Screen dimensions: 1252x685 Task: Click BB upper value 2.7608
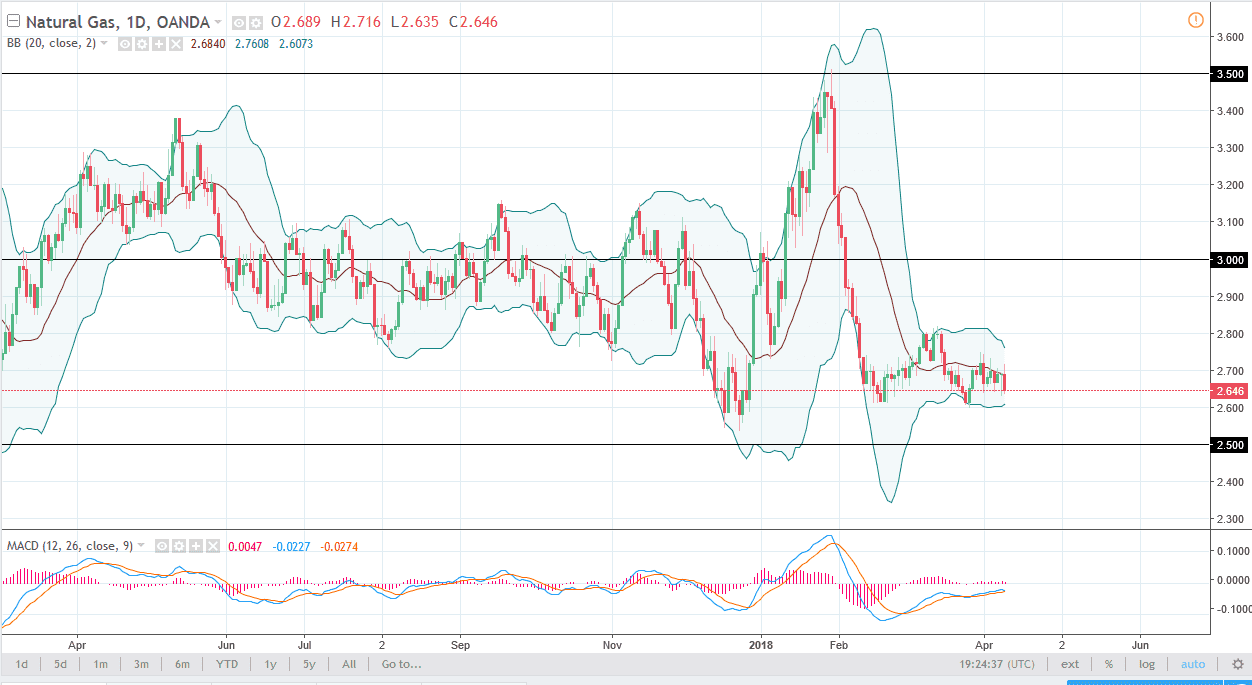(252, 44)
